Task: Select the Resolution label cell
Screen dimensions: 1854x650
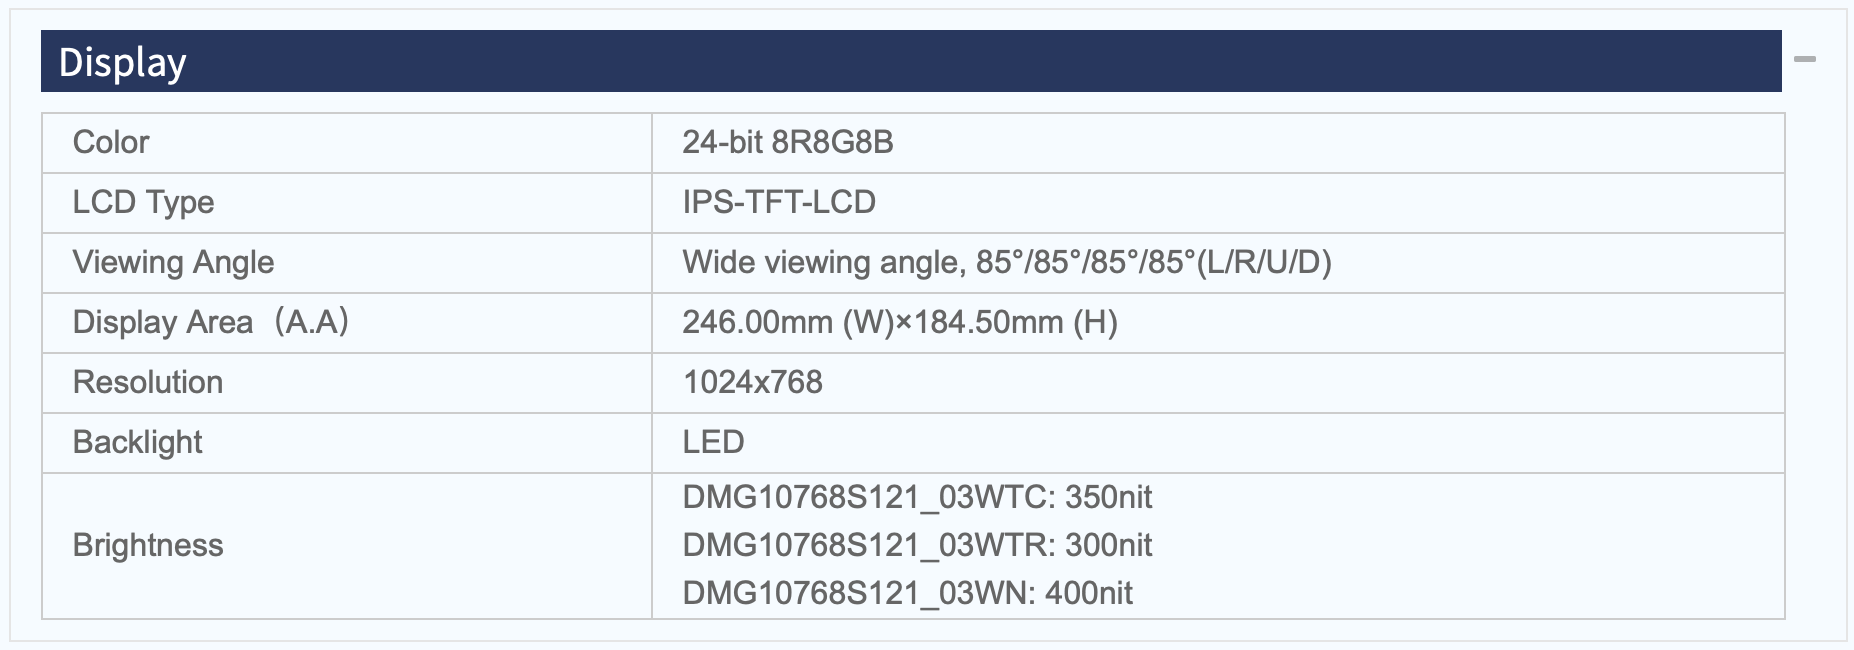Action: click(x=347, y=383)
